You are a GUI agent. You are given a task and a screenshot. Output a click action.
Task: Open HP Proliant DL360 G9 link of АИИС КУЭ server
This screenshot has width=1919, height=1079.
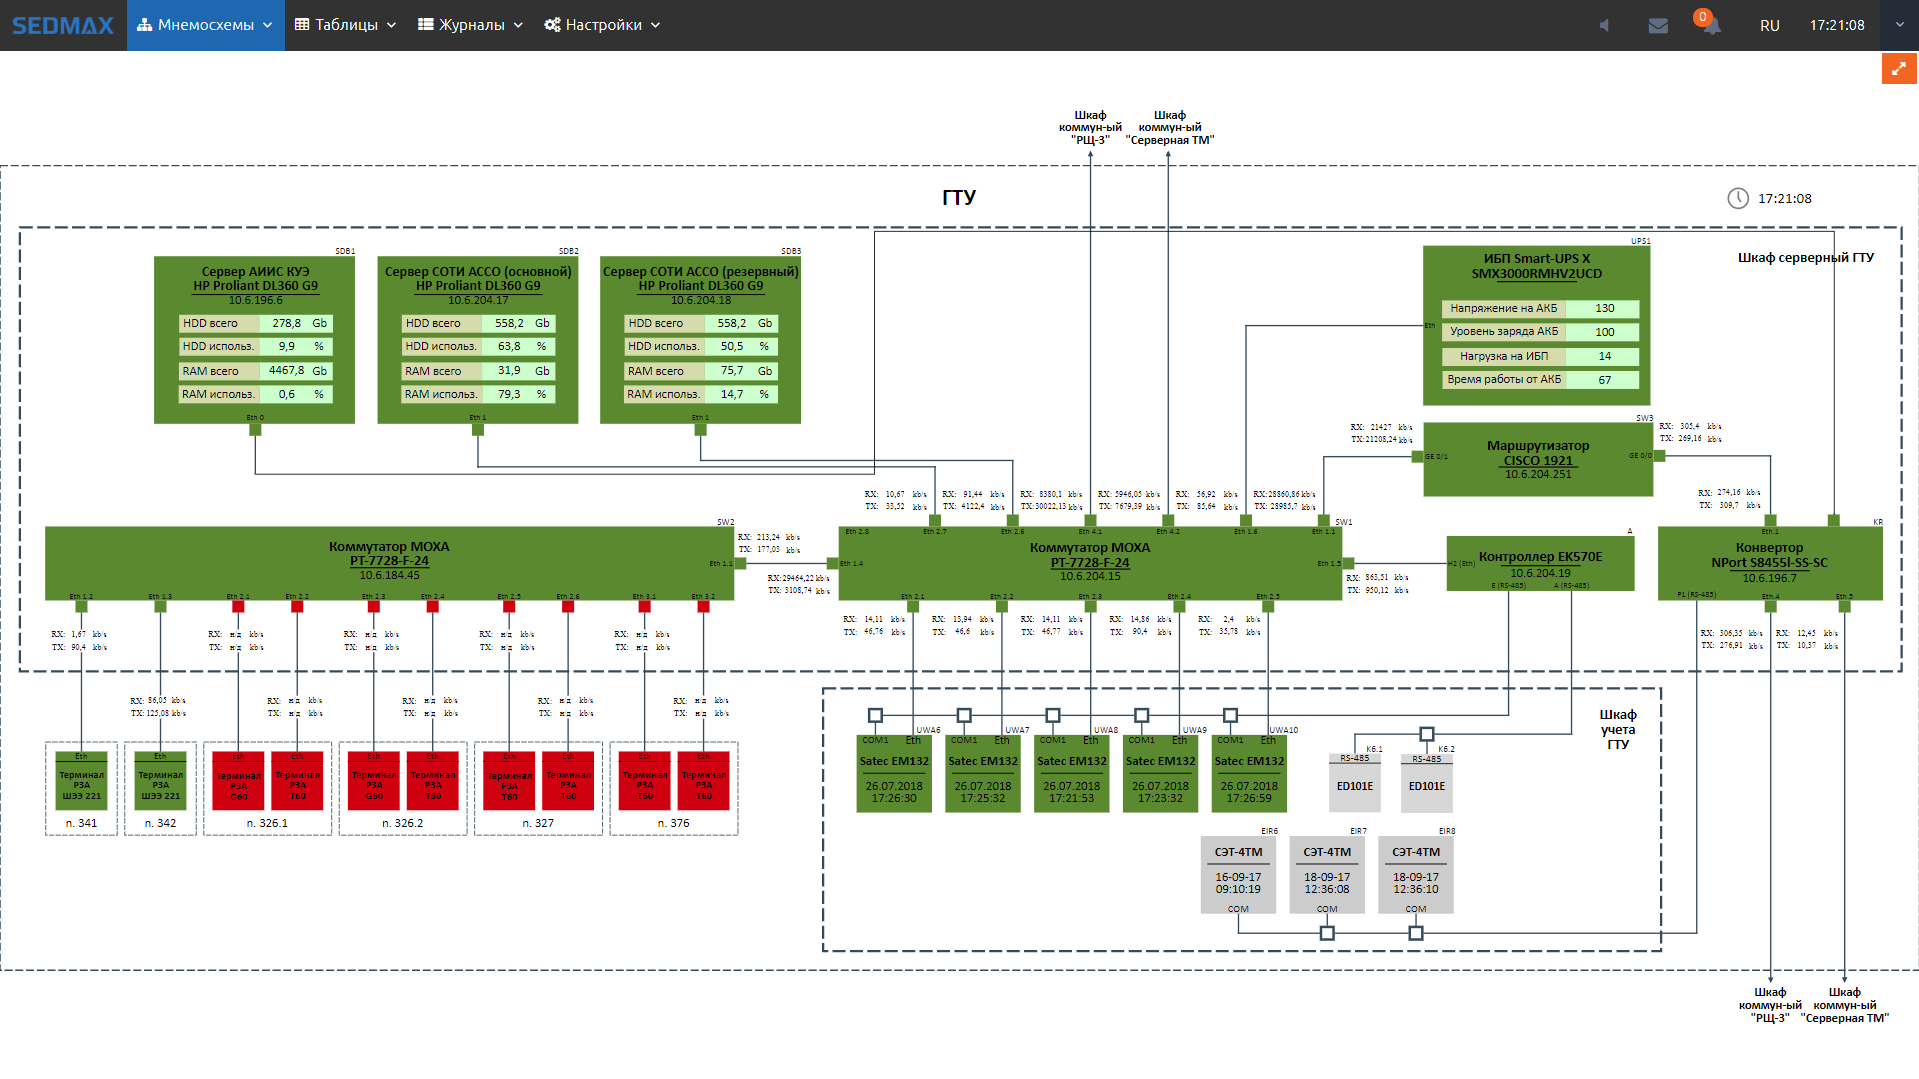[x=255, y=286]
